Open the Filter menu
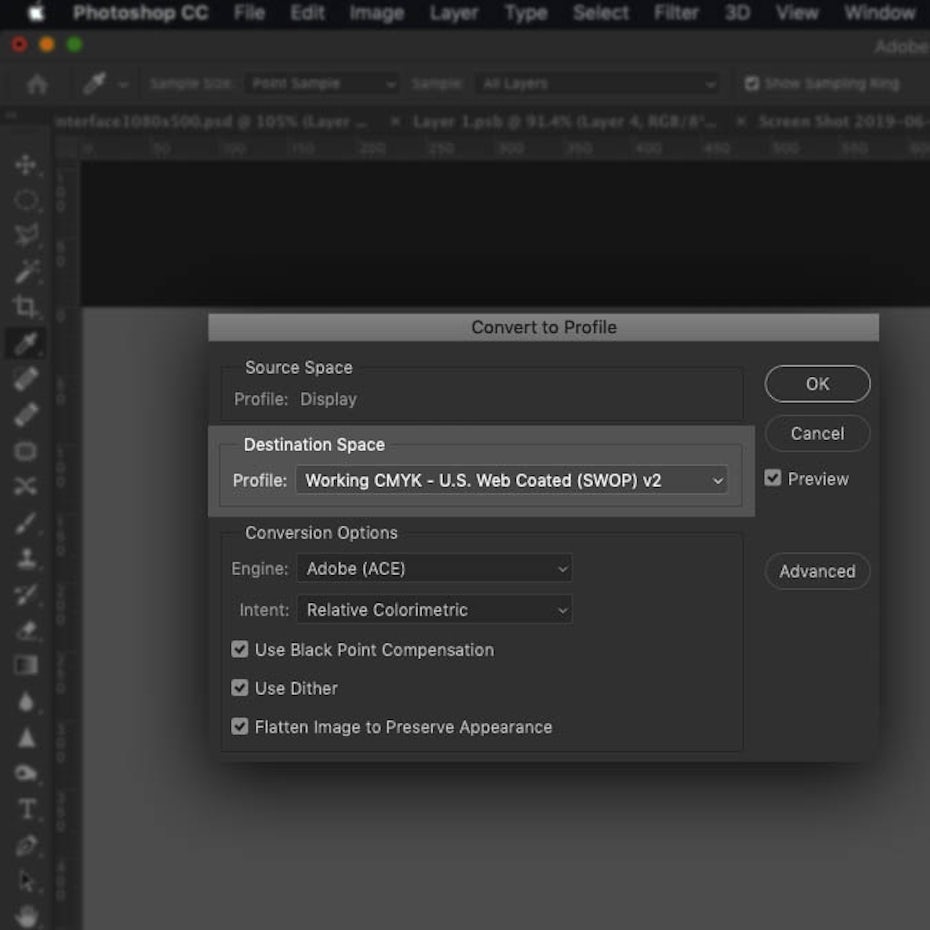Viewport: 930px width, 930px height. [676, 13]
